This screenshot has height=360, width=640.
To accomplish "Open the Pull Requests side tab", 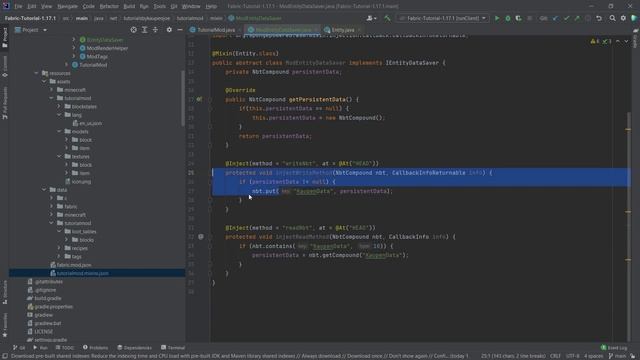I will coord(4,103).
